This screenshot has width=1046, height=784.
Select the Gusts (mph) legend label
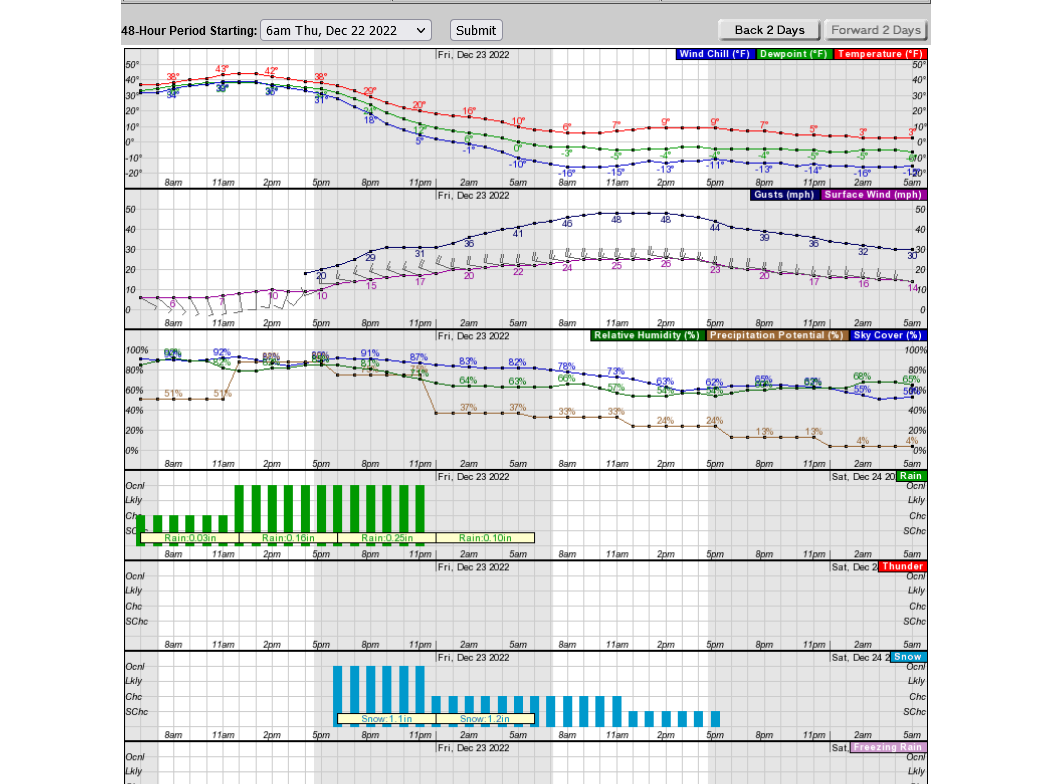[784, 195]
